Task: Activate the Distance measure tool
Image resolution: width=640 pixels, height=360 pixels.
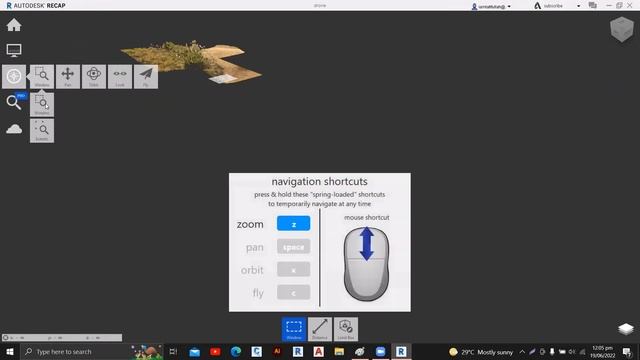Action: pyautogui.click(x=320, y=329)
